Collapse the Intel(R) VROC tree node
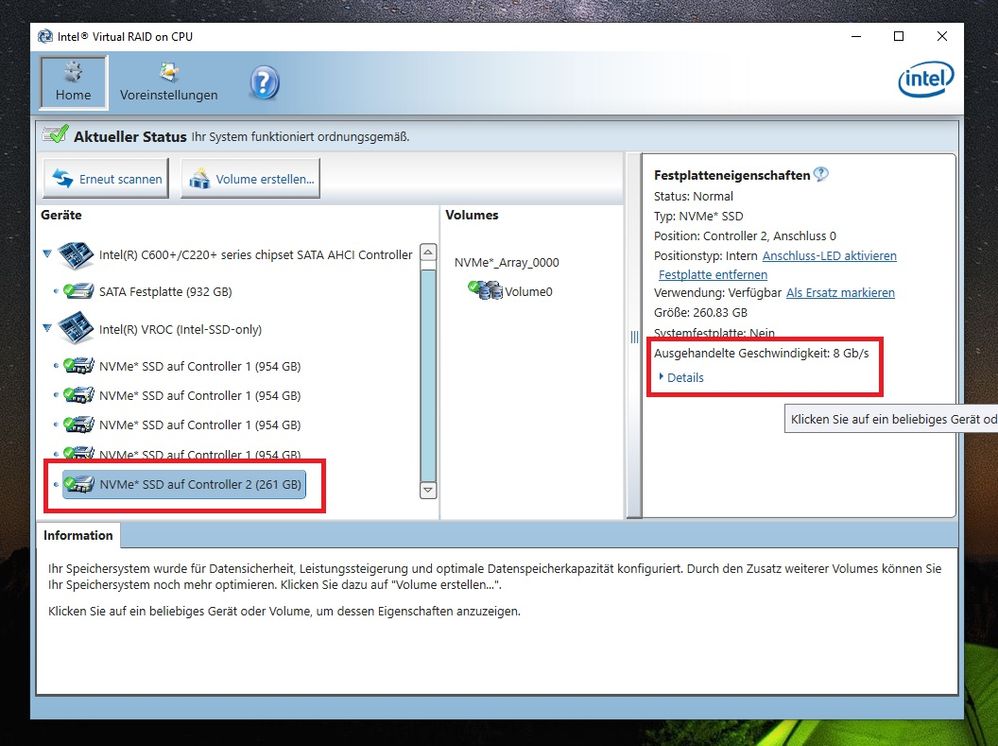The width and height of the screenshot is (998, 746). [x=47, y=328]
